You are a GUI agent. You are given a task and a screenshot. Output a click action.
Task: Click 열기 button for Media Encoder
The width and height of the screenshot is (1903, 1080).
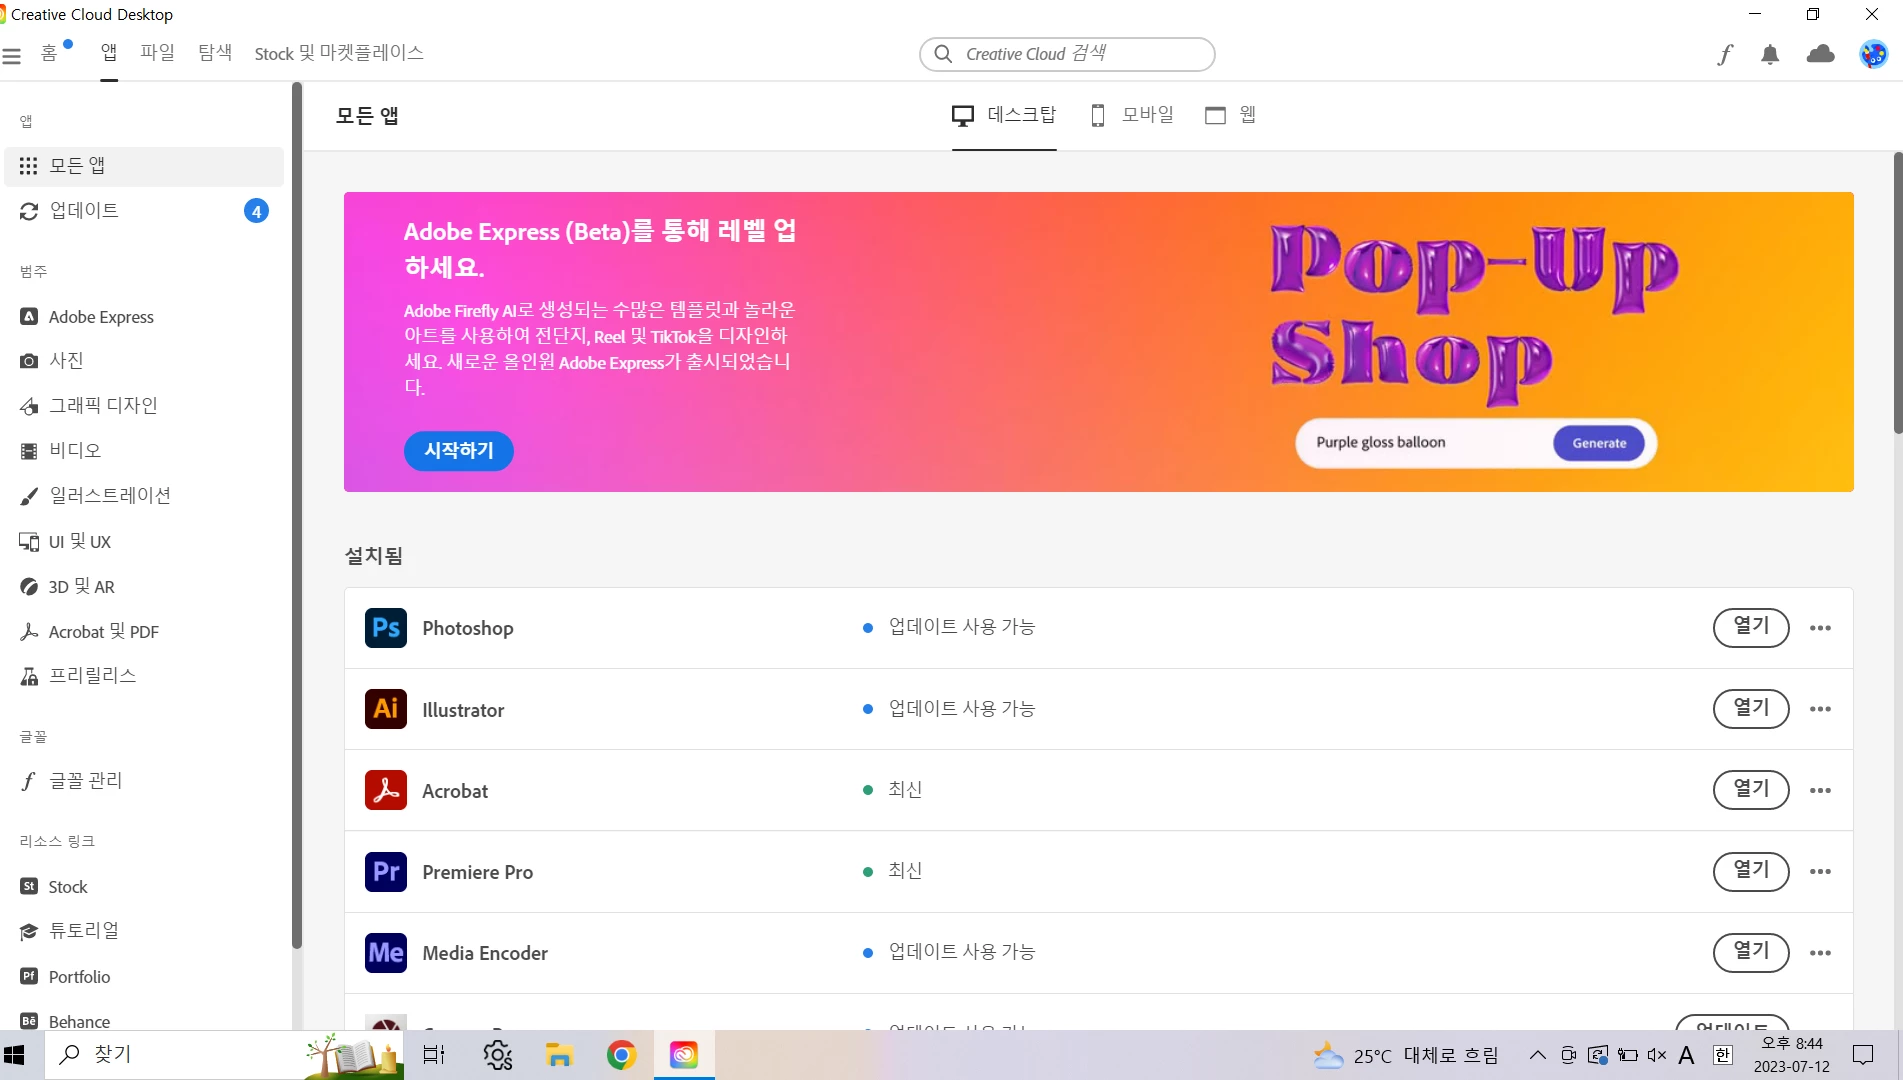[1751, 953]
